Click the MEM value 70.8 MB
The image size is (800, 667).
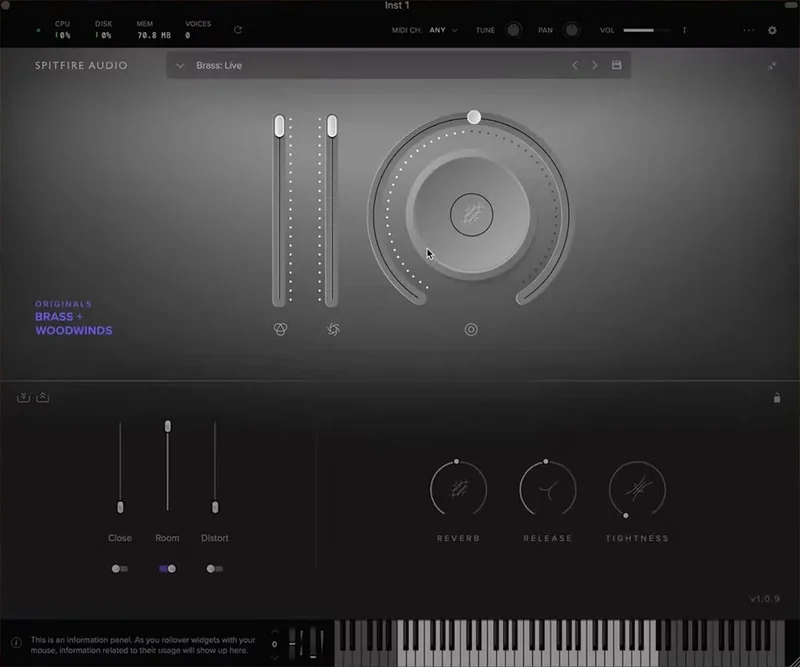[154, 35]
